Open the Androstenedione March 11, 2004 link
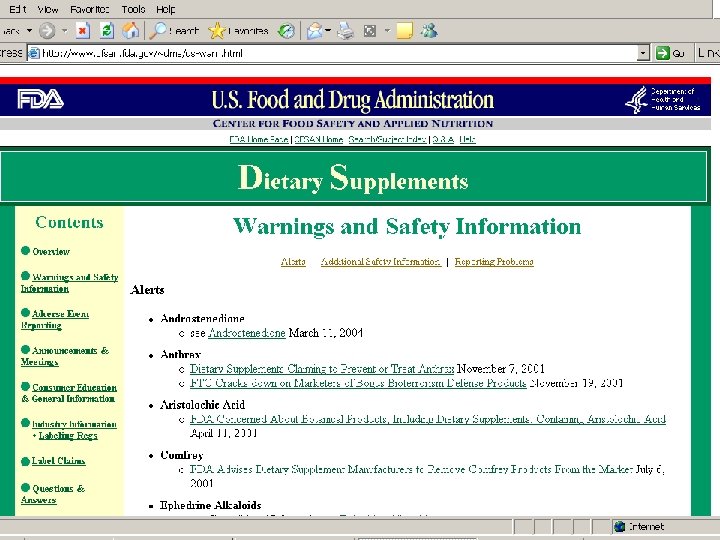The height and width of the screenshot is (540, 720). 247,332
